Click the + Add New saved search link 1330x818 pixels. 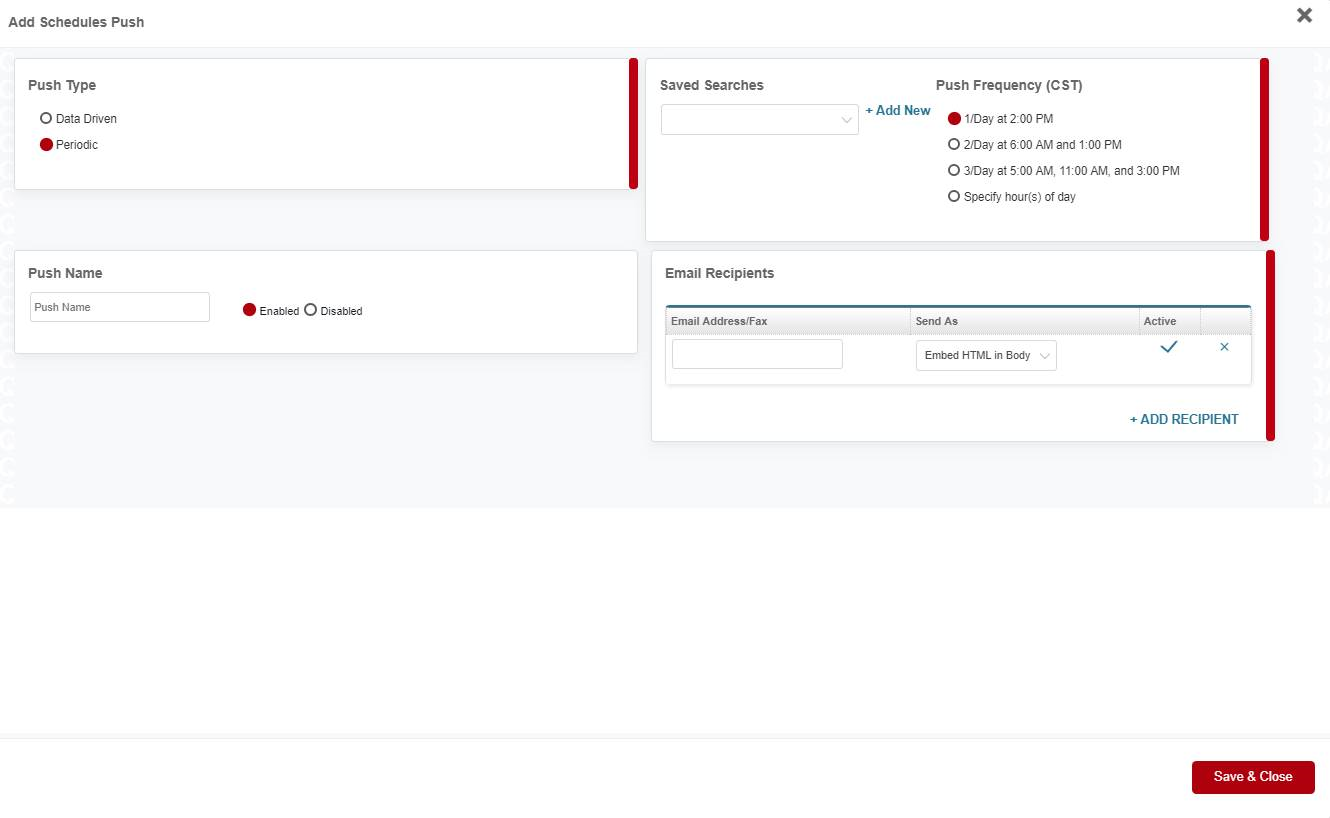point(898,111)
